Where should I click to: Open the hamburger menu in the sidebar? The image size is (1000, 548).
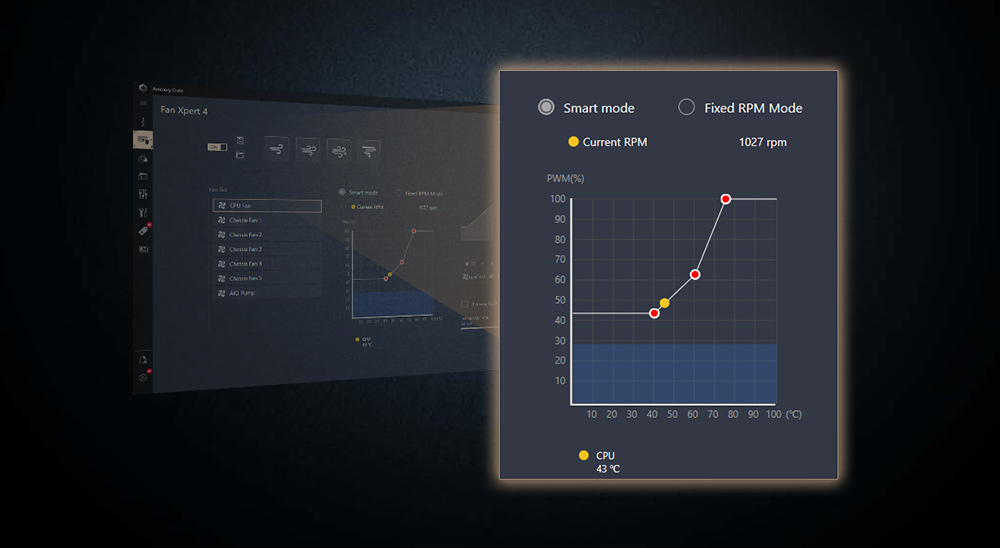(143, 103)
